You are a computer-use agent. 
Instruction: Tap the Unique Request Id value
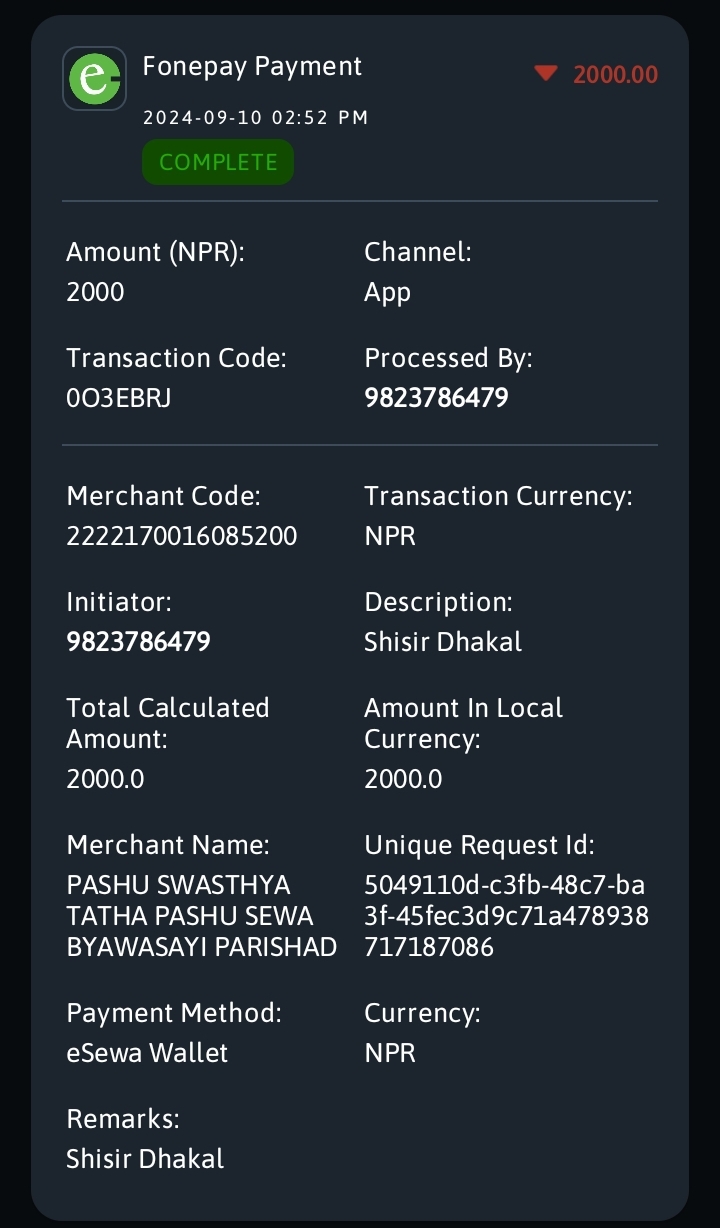pyautogui.click(x=506, y=916)
